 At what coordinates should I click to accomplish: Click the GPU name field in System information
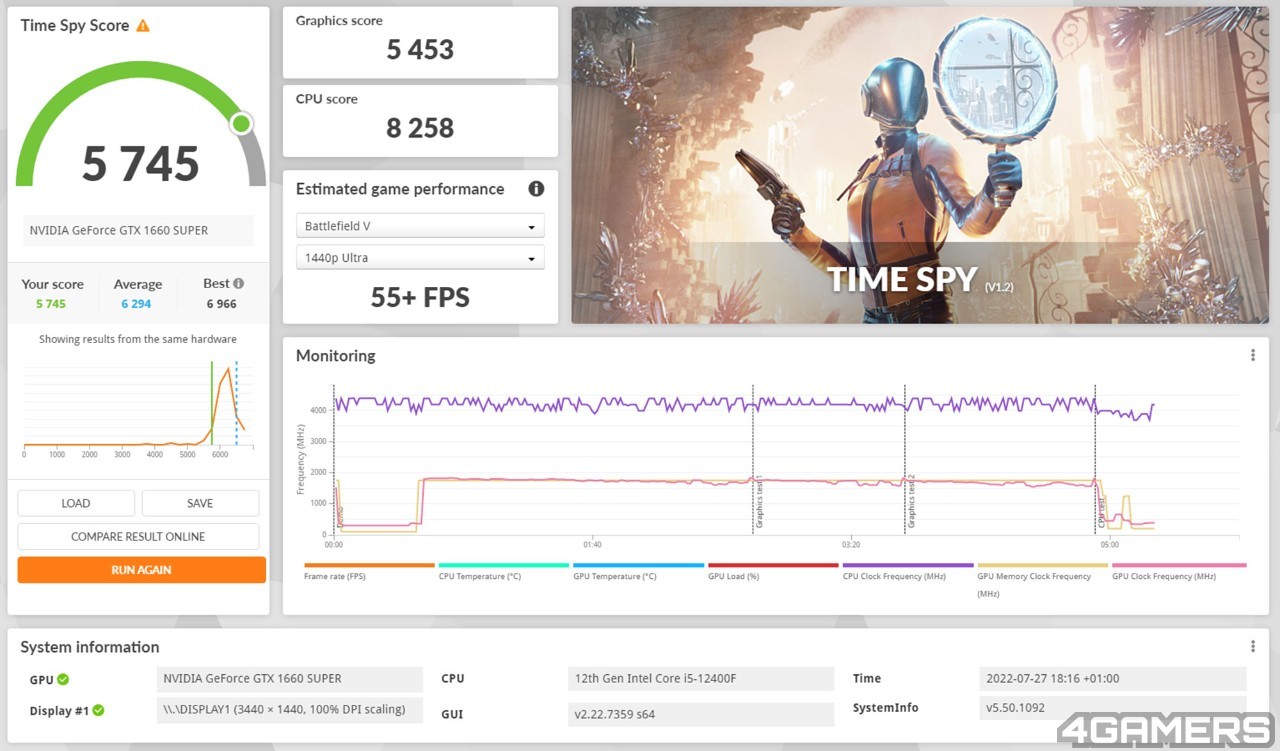pos(290,679)
